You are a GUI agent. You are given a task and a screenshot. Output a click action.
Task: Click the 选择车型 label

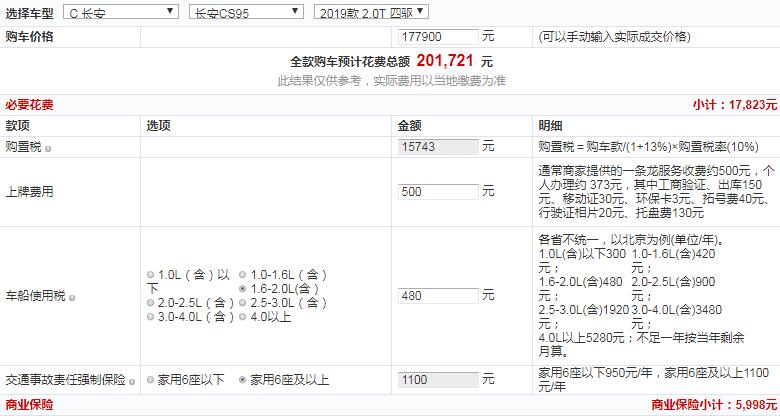click(29, 13)
